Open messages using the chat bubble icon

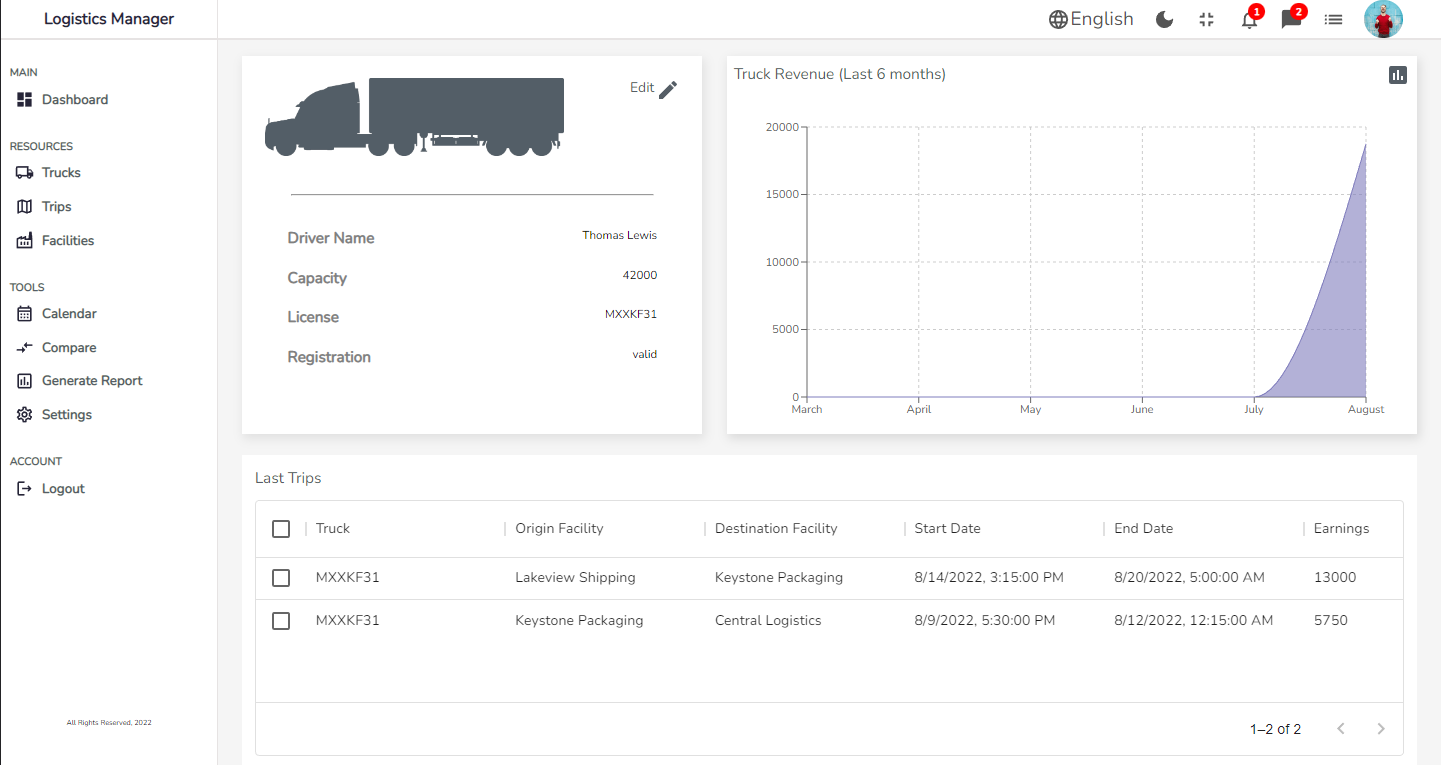pyautogui.click(x=1290, y=19)
